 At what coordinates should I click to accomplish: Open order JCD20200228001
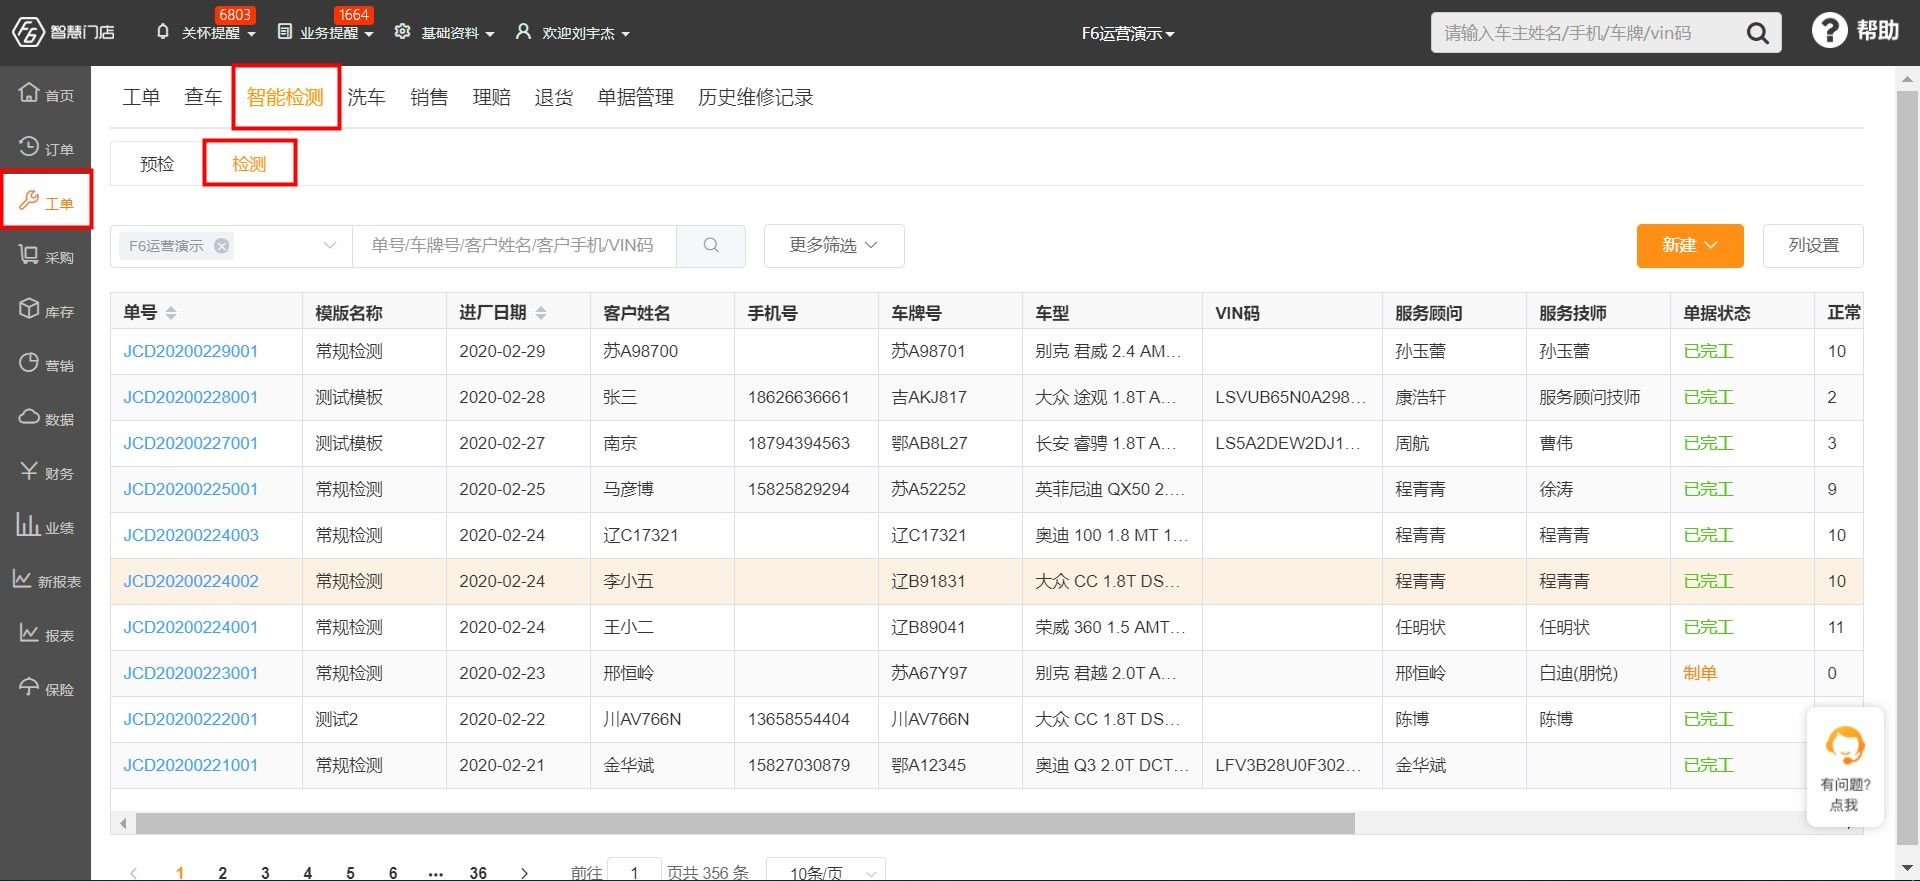[191, 397]
